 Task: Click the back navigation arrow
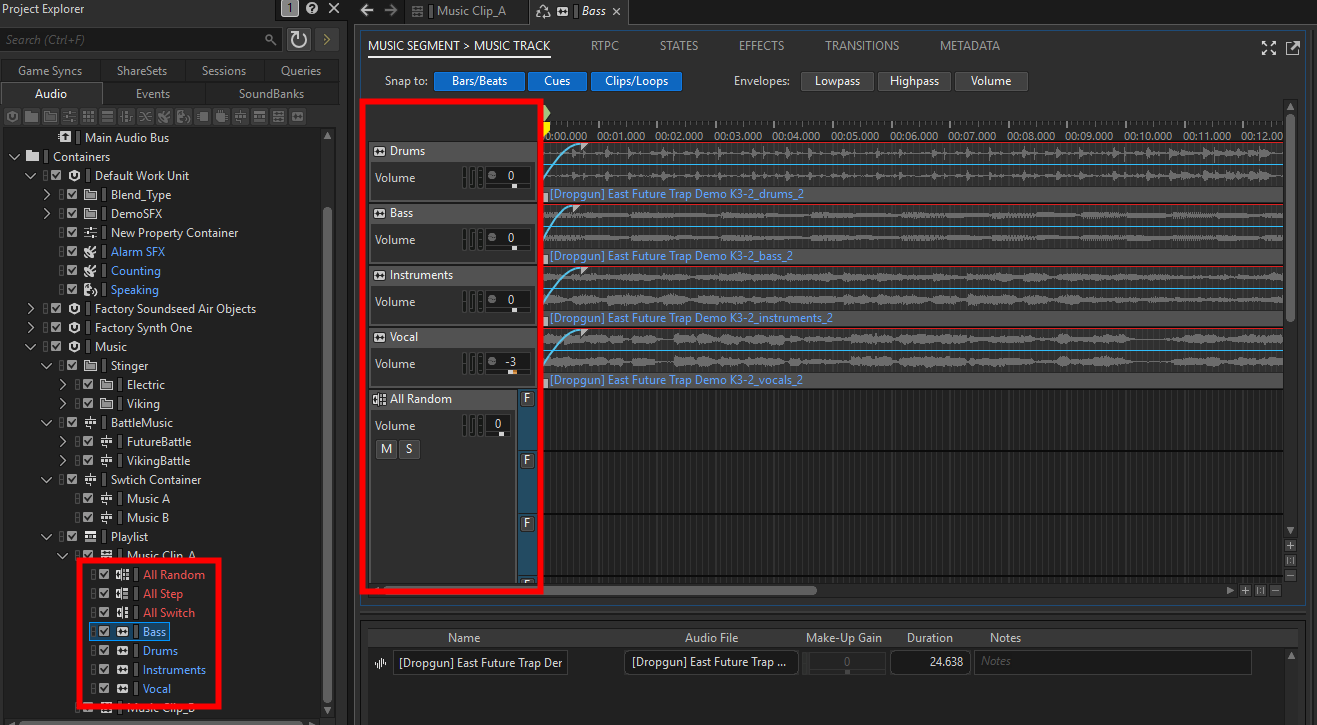pyautogui.click(x=366, y=10)
